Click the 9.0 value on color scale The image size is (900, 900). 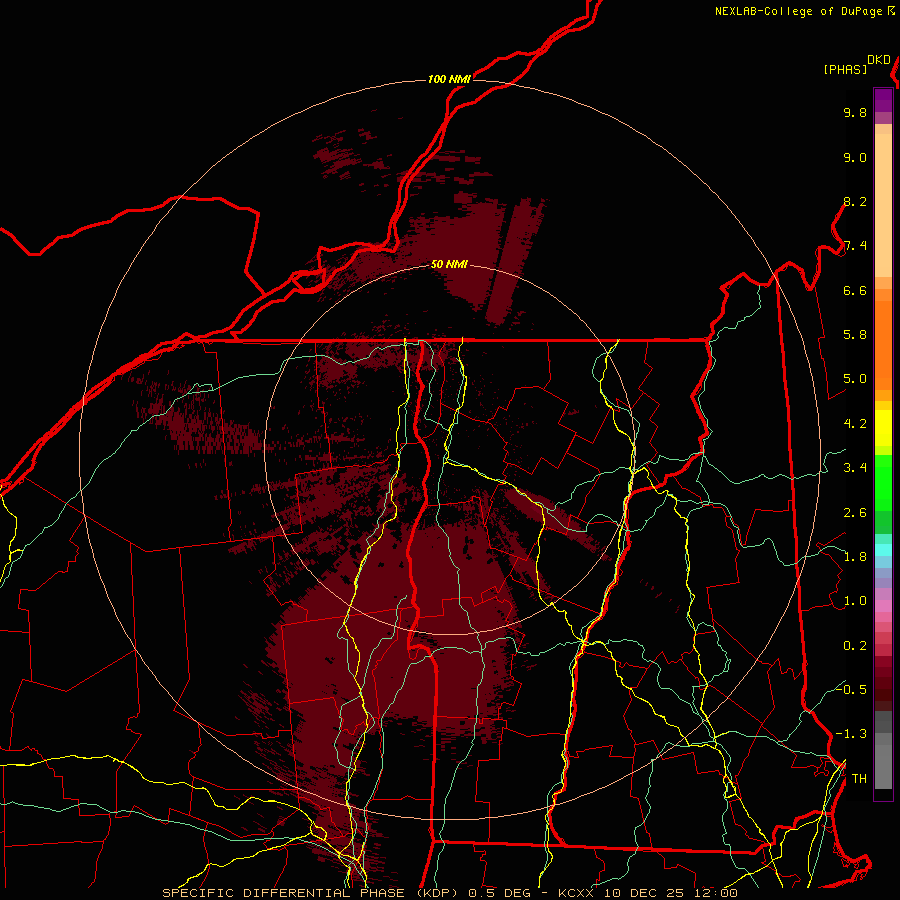(855, 157)
